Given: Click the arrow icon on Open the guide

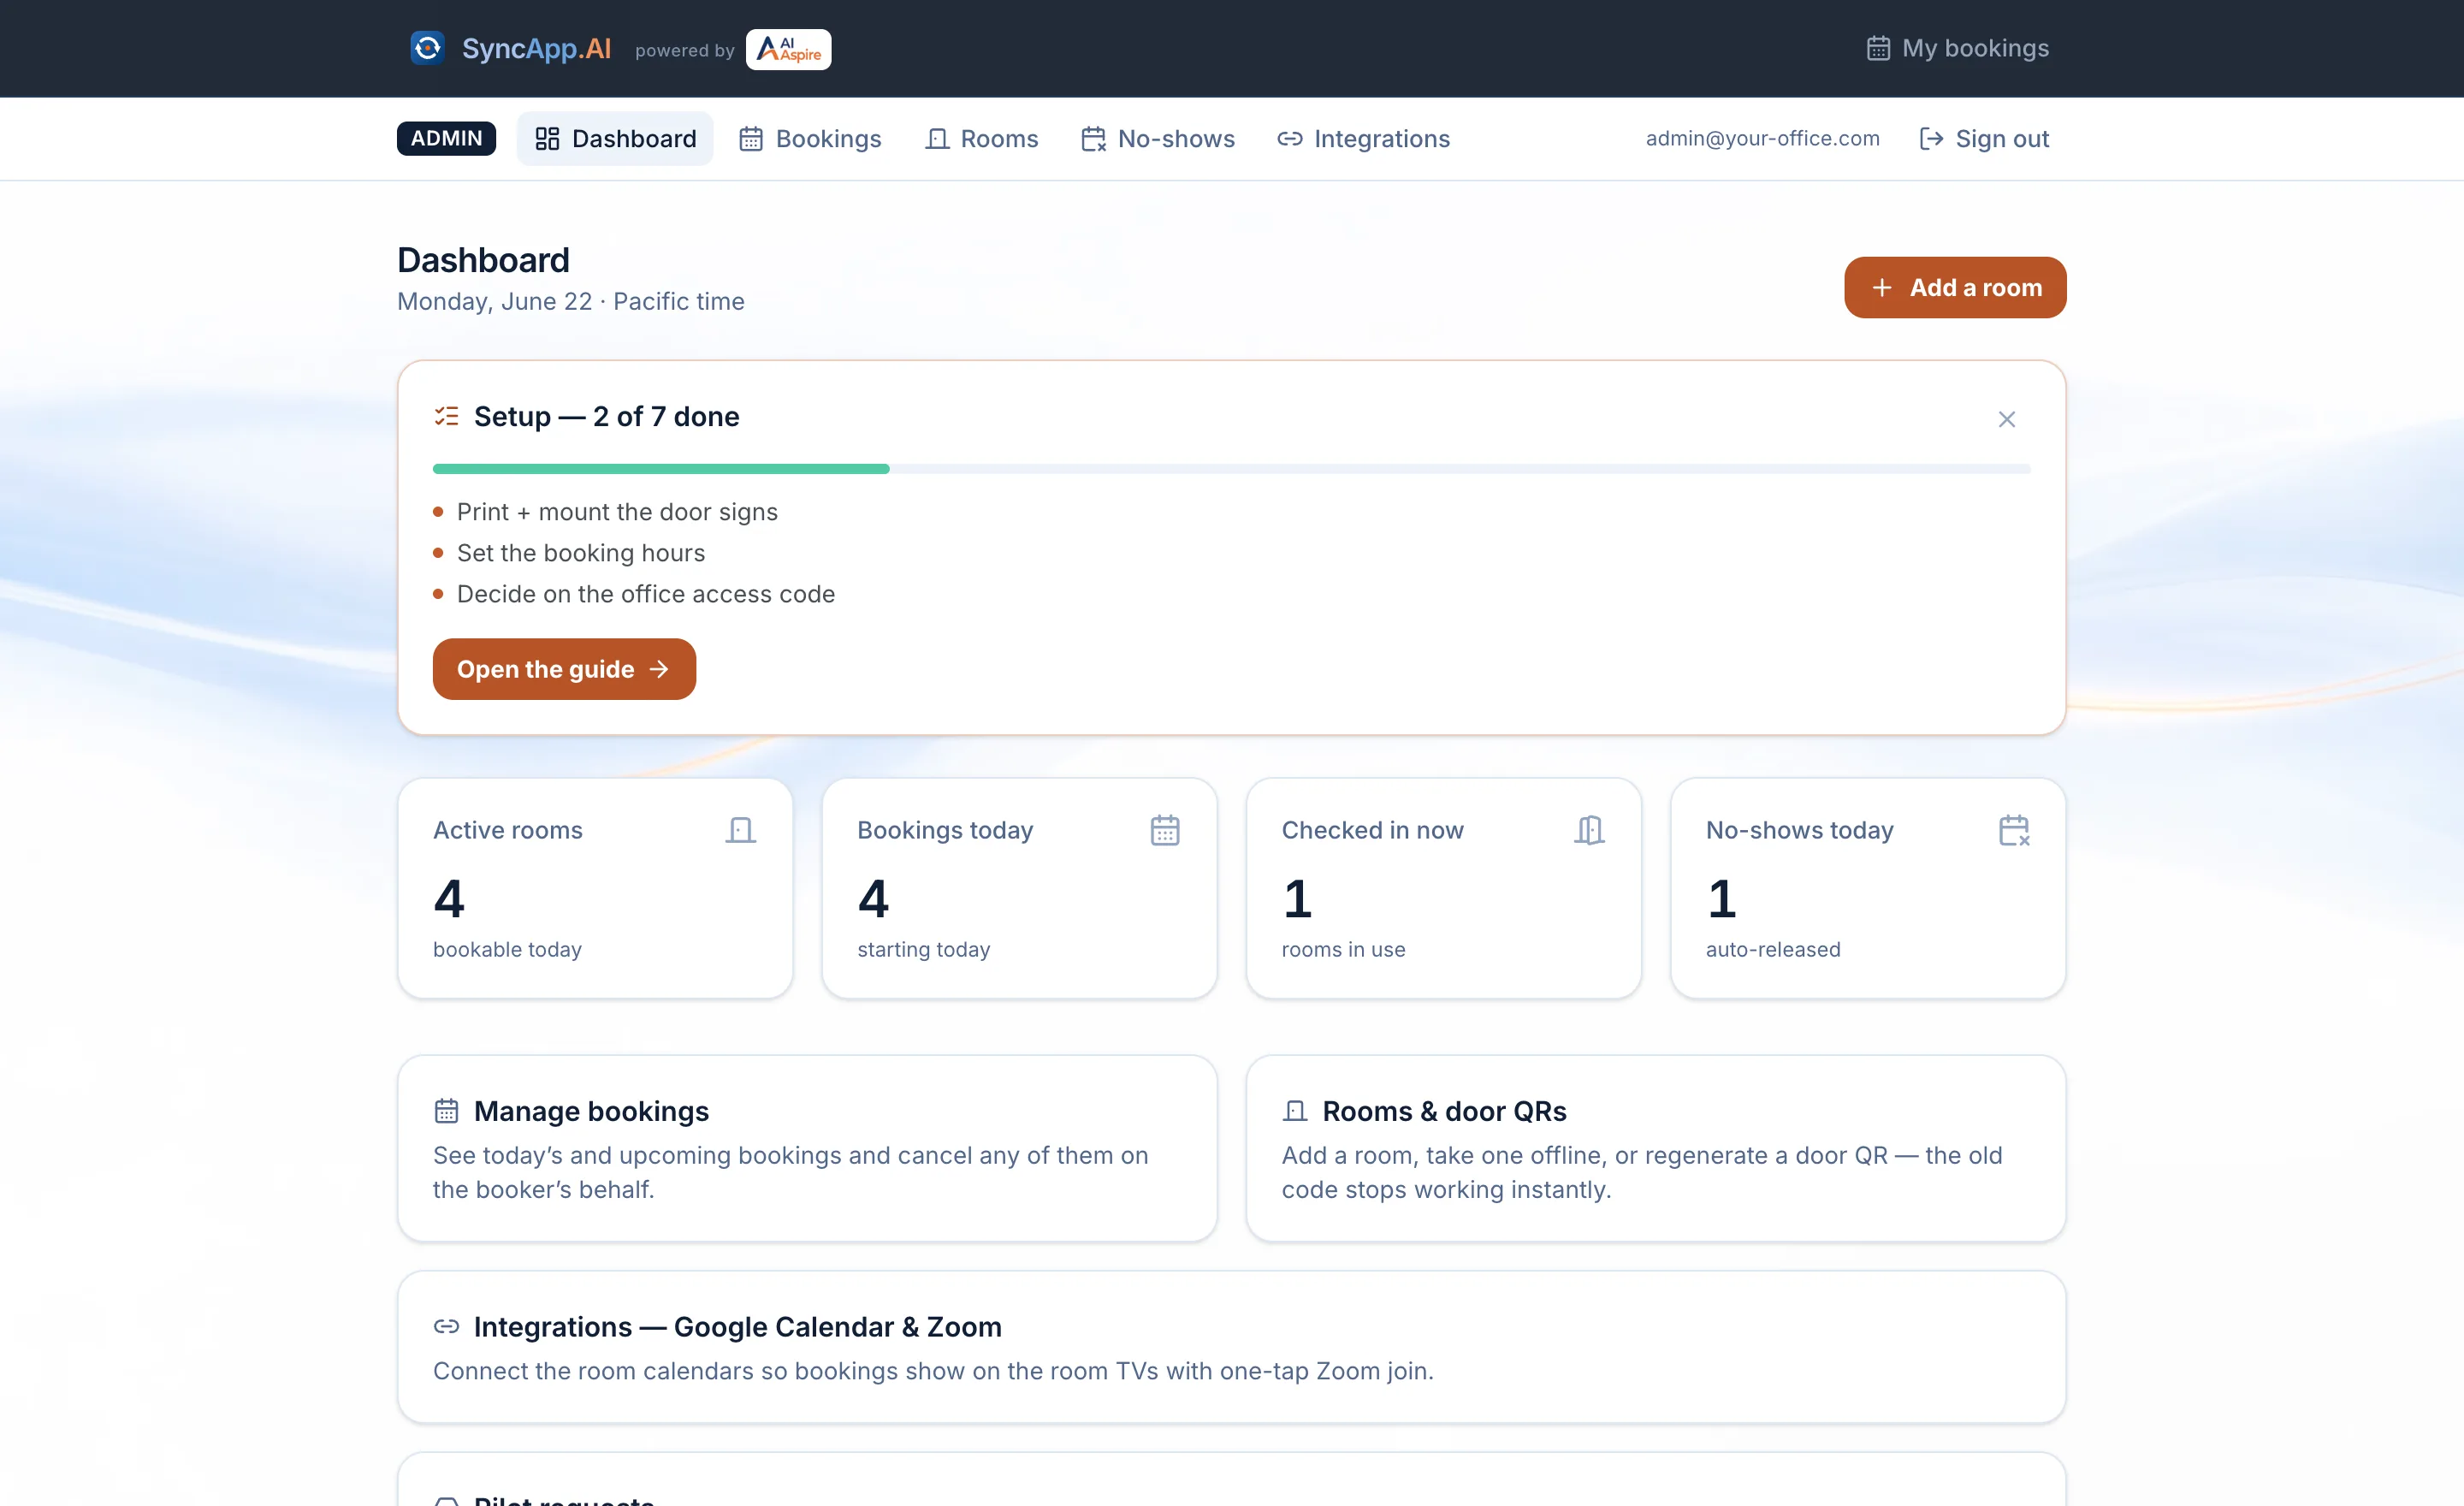Looking at the screenshot, I should [659, 669].
